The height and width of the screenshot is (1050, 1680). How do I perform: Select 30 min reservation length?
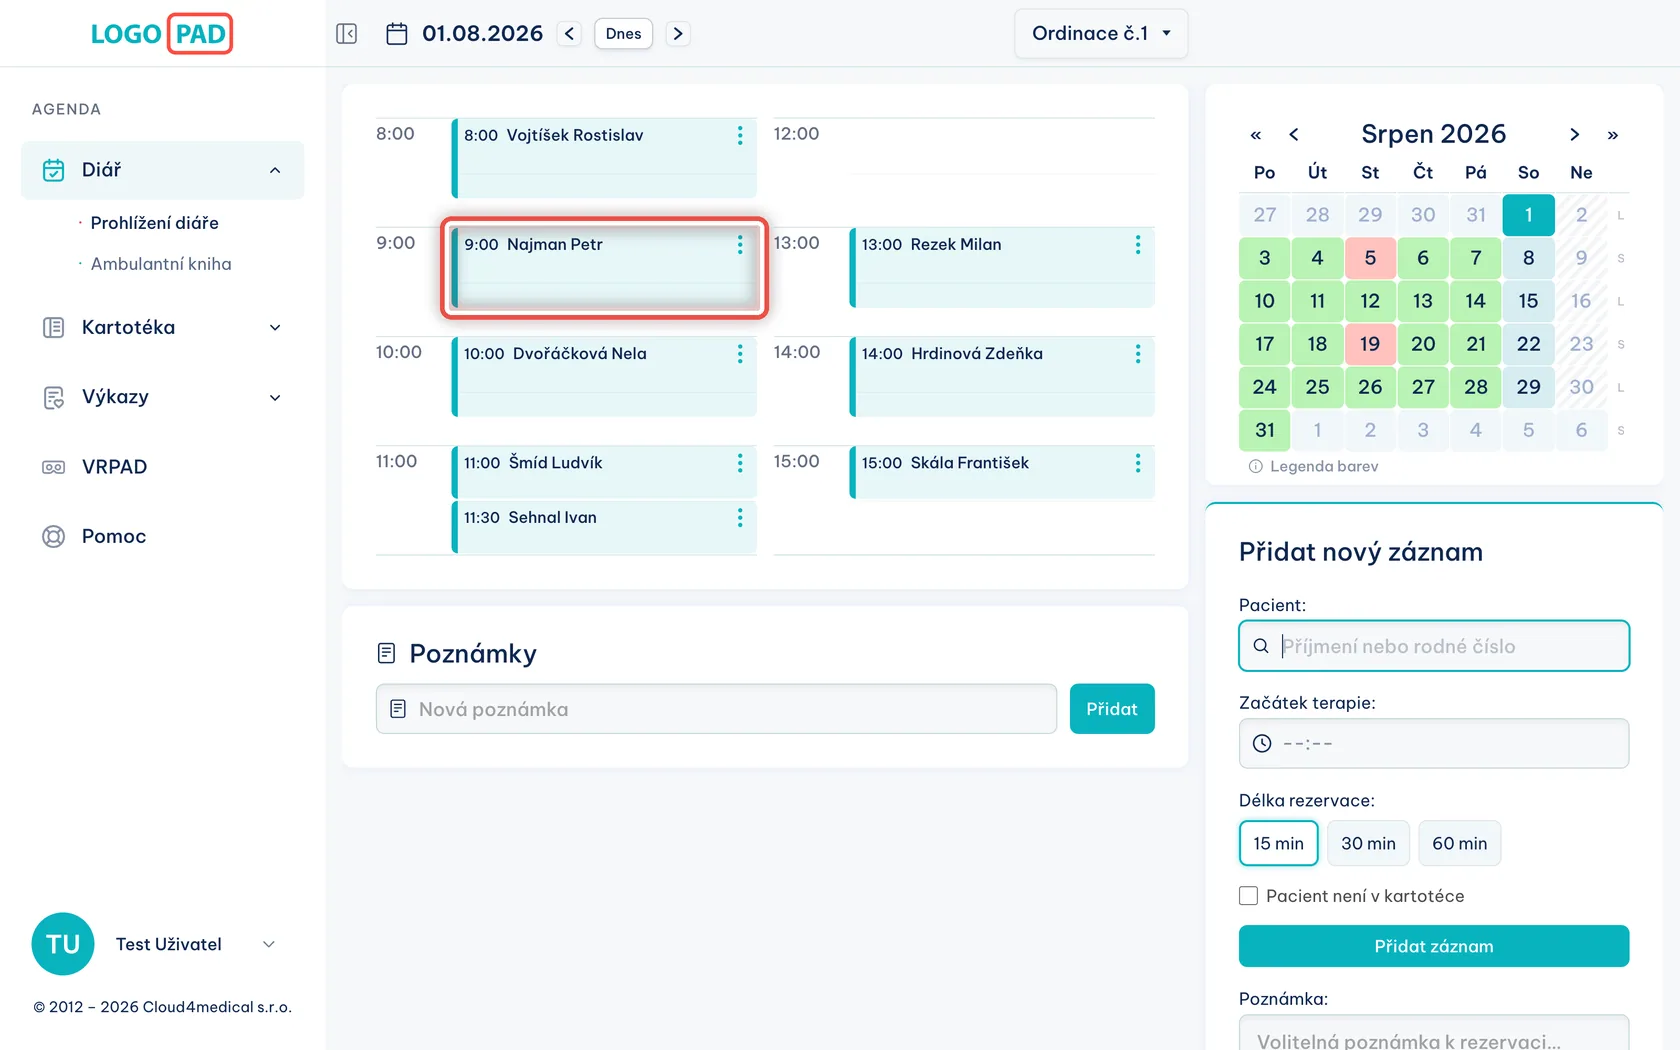click(1368, 843)
